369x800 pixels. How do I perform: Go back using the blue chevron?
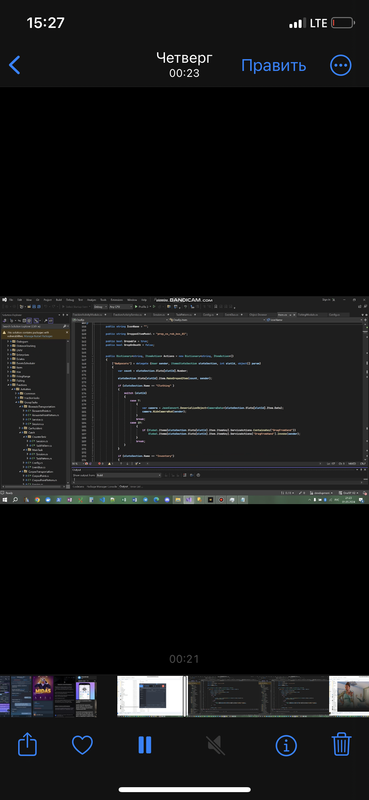[x=15, y=65]
